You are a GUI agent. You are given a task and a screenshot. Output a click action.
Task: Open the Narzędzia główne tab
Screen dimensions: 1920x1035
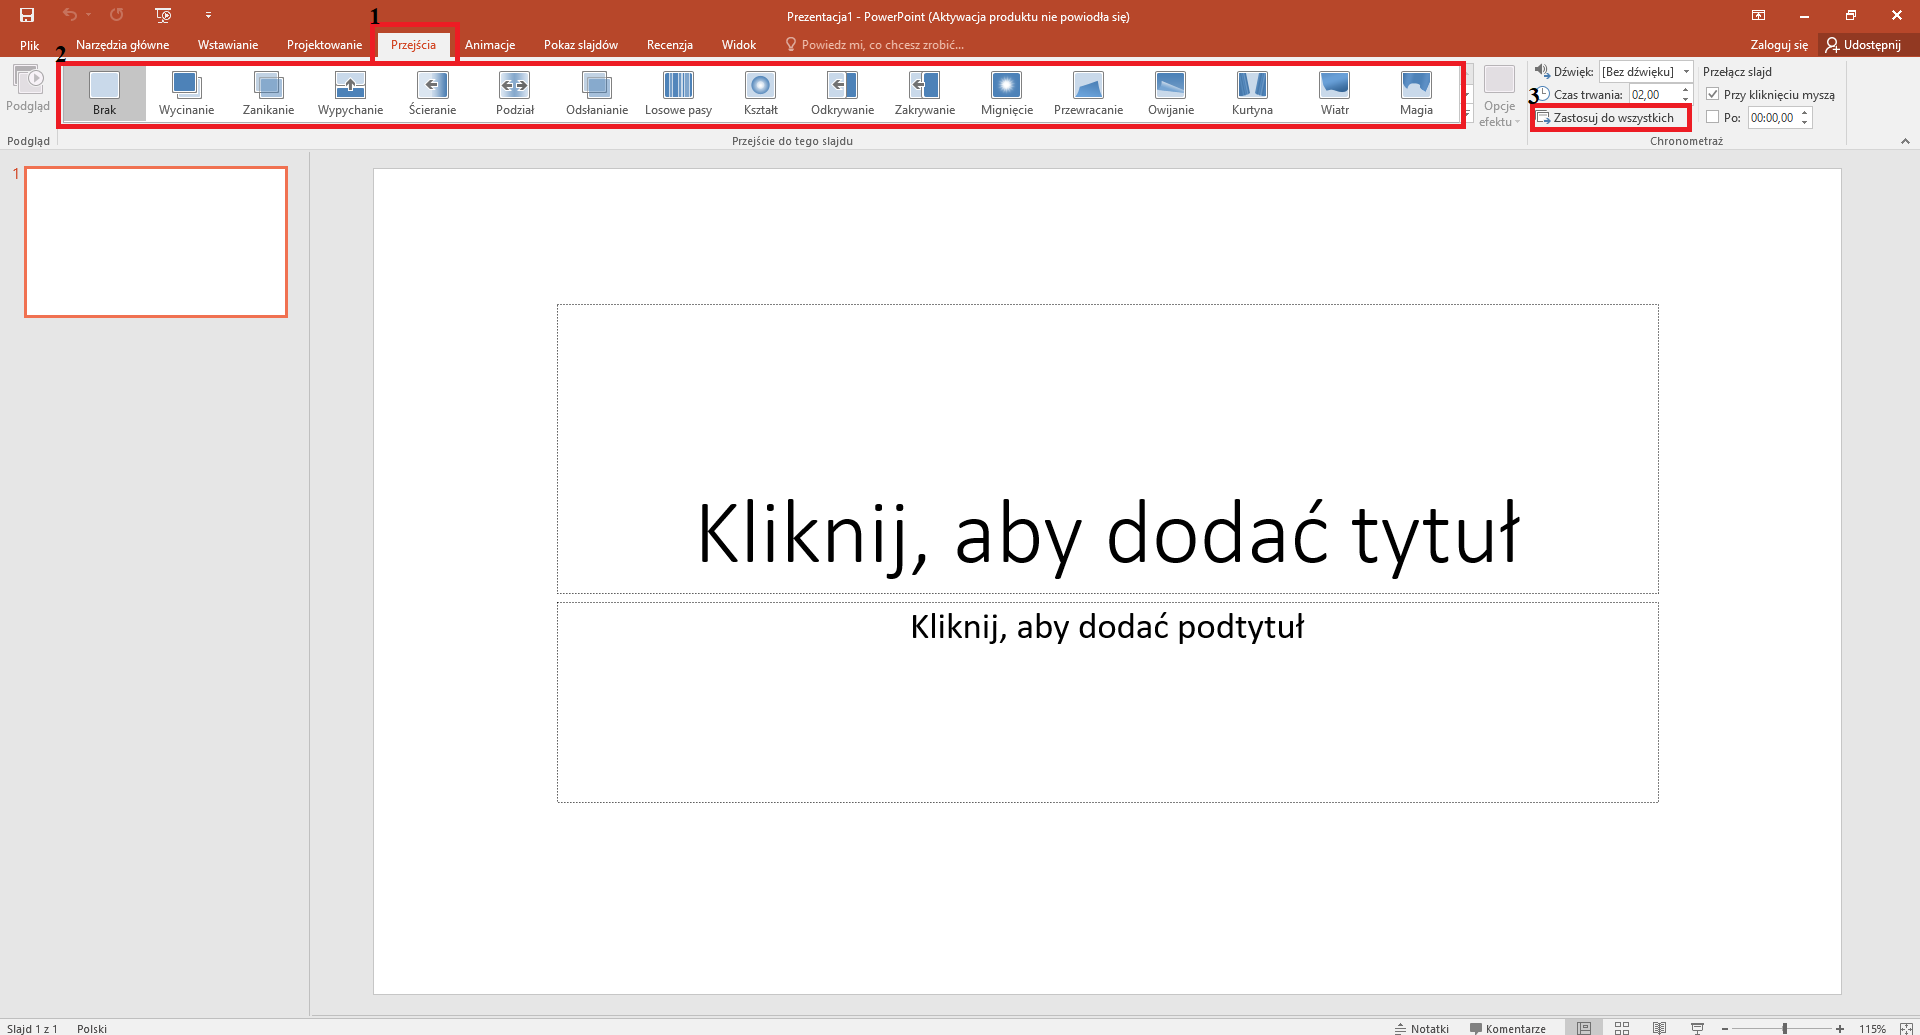click(x=122, y=45)
